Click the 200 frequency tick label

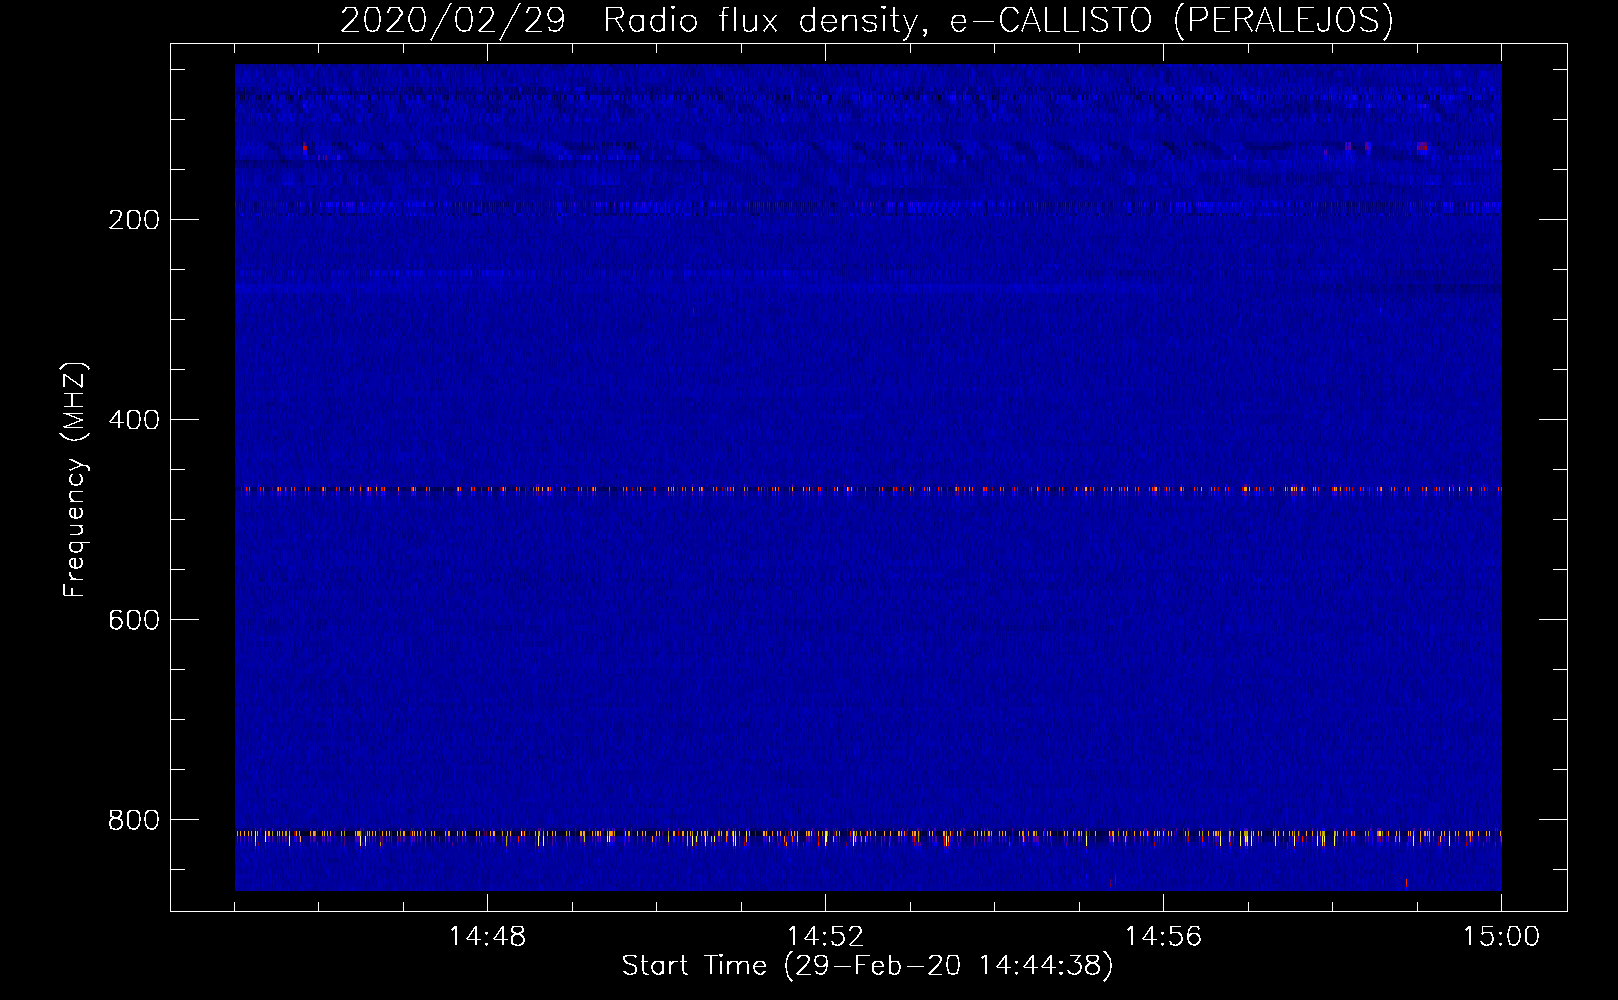[x=134, y=220]
